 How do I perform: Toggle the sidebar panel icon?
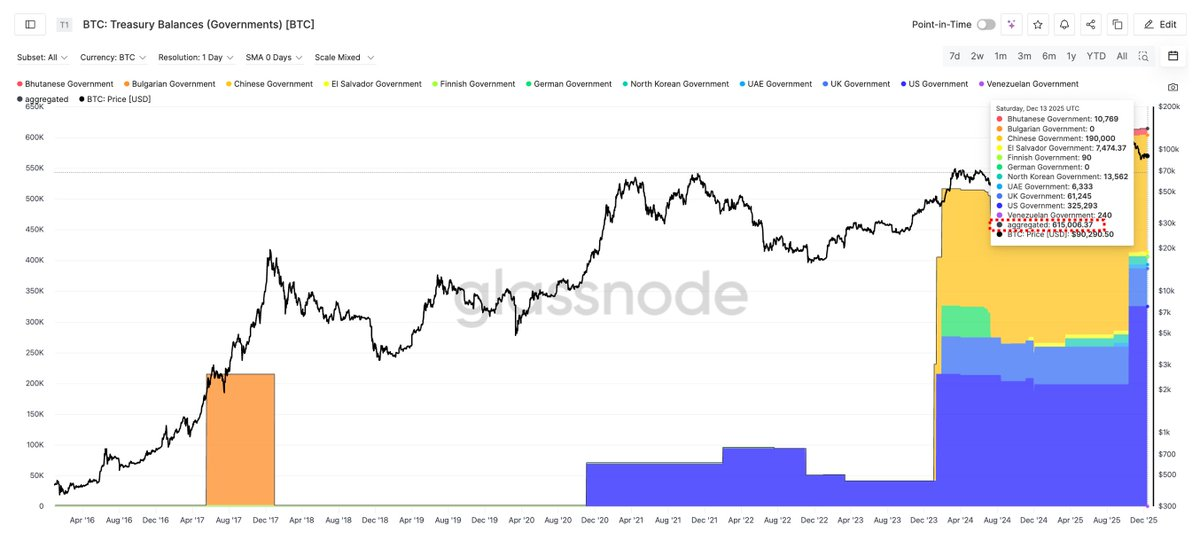point(30,24)
